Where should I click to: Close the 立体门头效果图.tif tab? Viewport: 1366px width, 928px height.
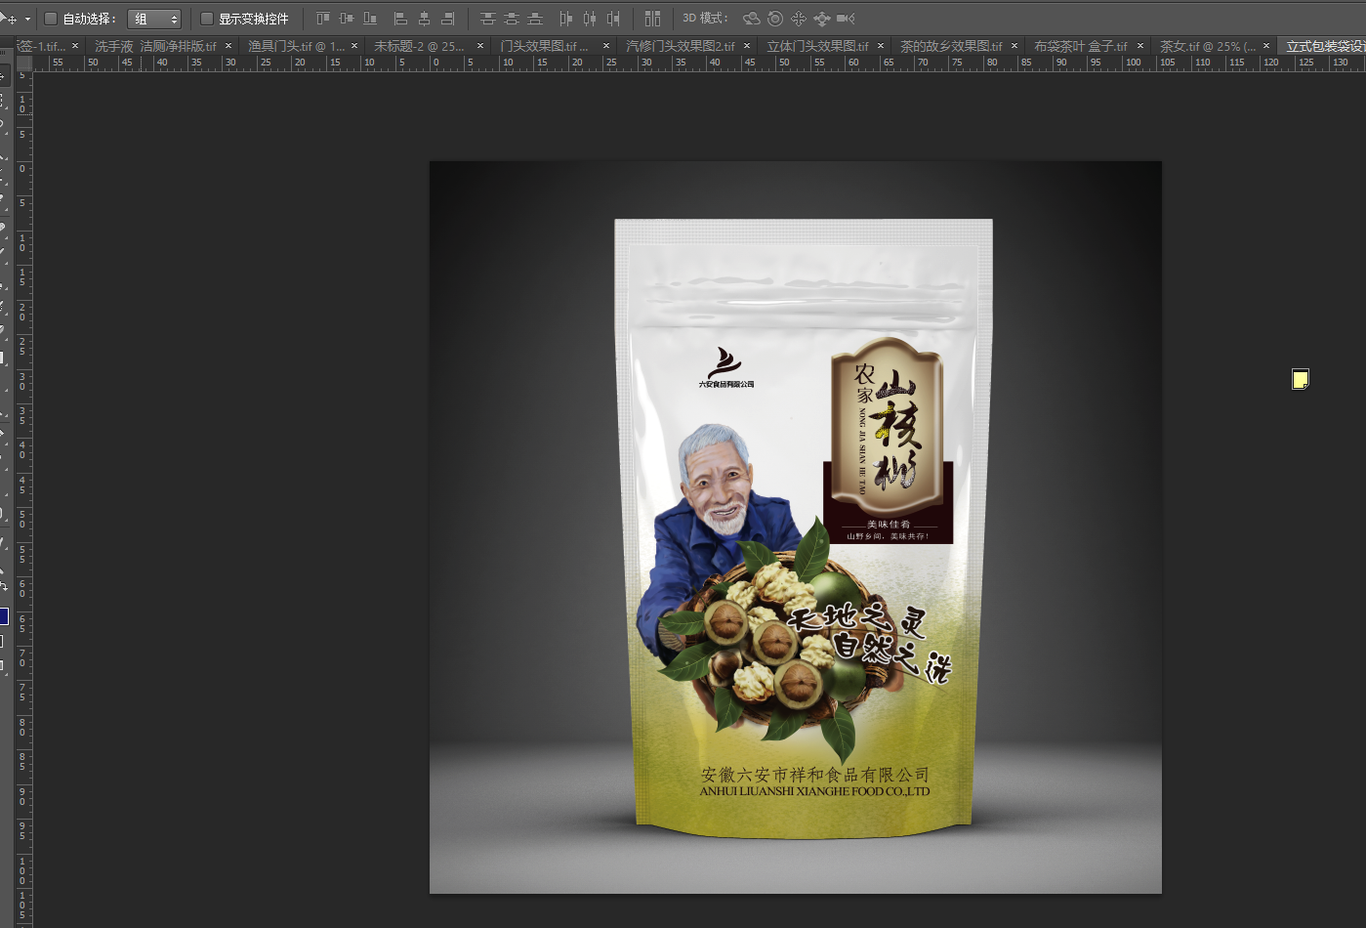[x=880, y=46]
